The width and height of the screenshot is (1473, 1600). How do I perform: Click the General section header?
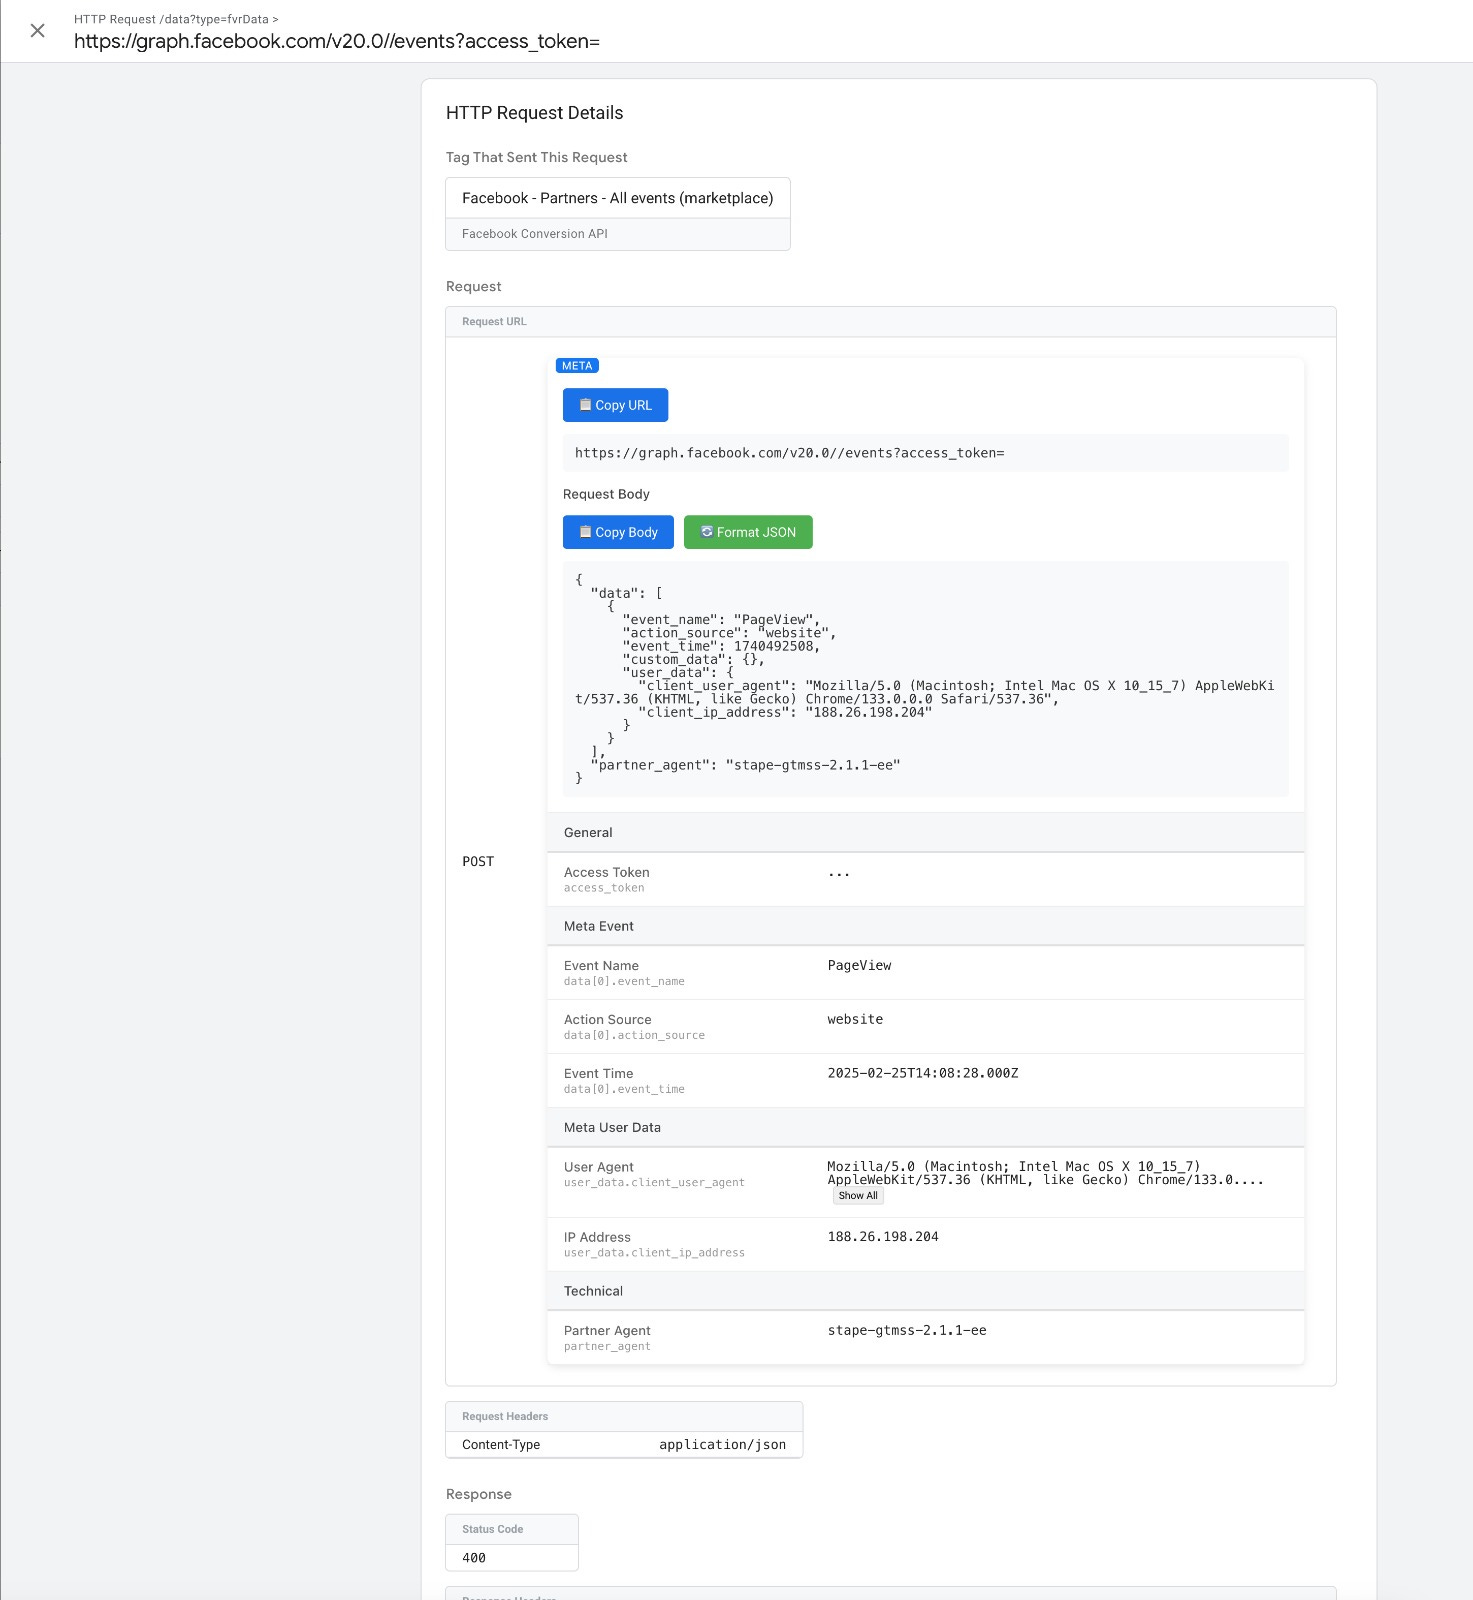pyautogui.click(x=925, y=832)
